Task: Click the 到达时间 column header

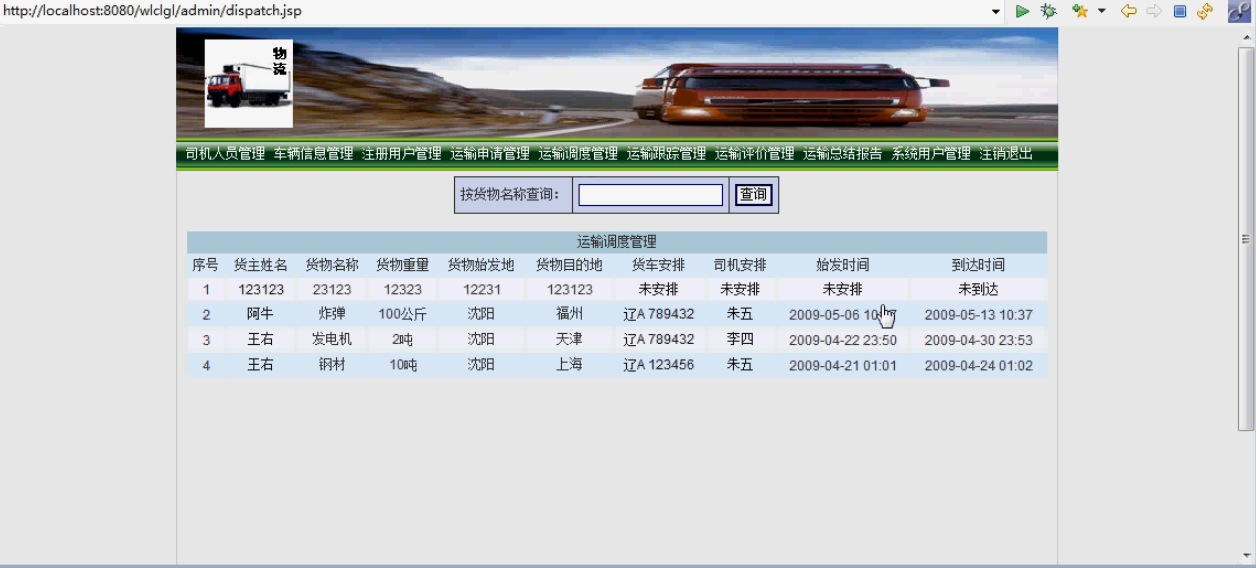Action: [x=978, y=265]
